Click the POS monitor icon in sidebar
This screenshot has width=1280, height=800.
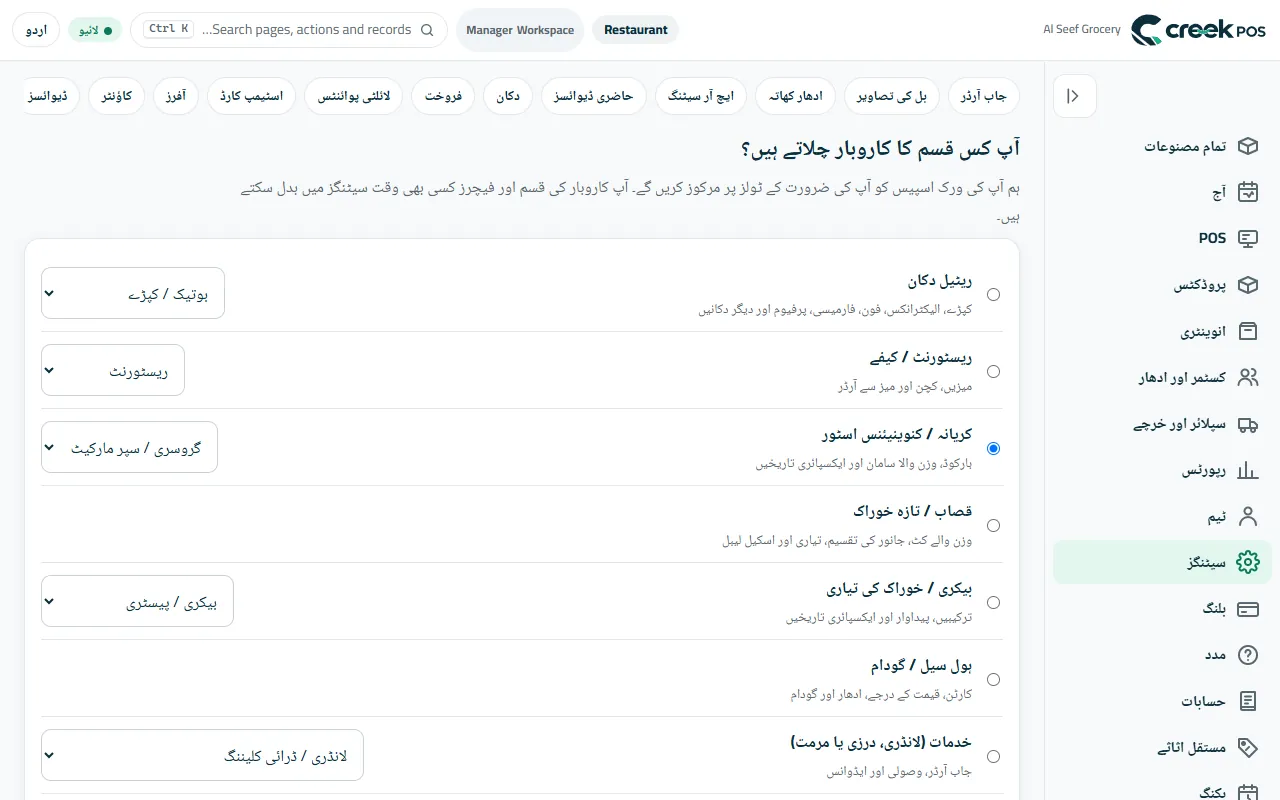pyautogui.click(x=1247, y=239)
